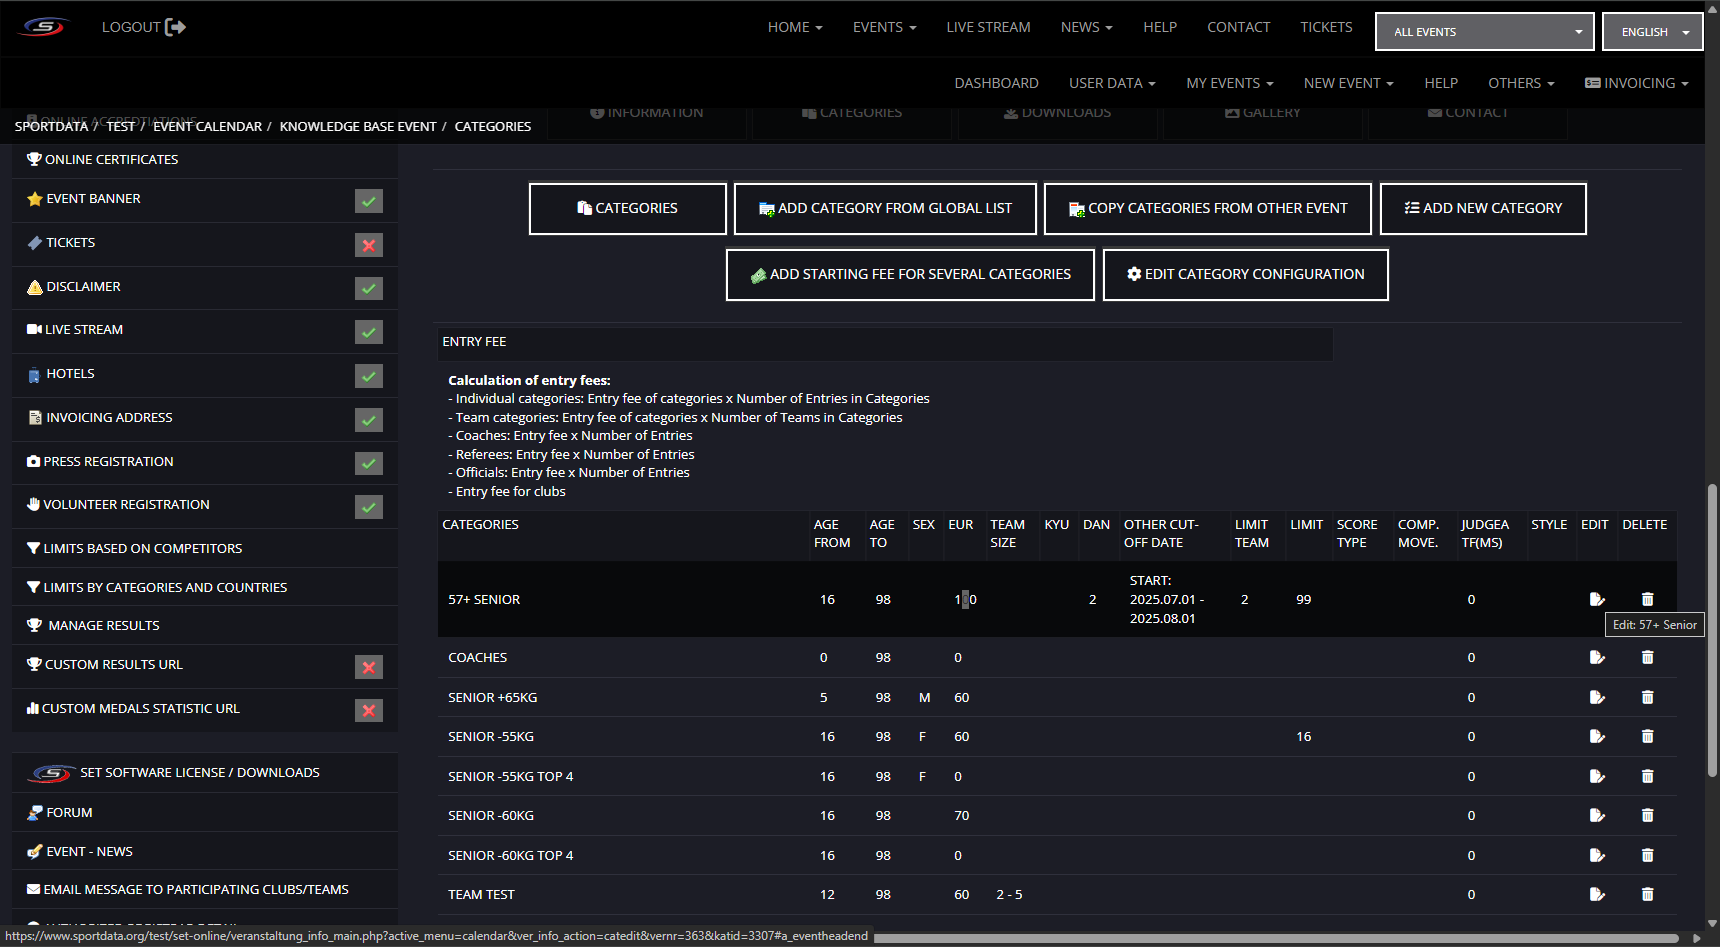Toggle Invoicing Address checkmark

pyautogui.click(x=369, y=420)
